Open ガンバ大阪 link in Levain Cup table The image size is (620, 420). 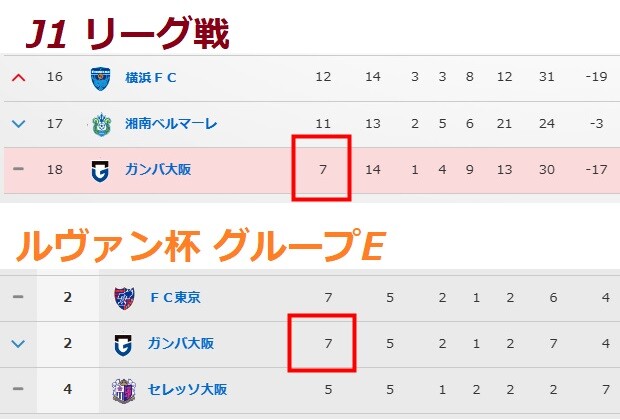(x=181, y=343)
